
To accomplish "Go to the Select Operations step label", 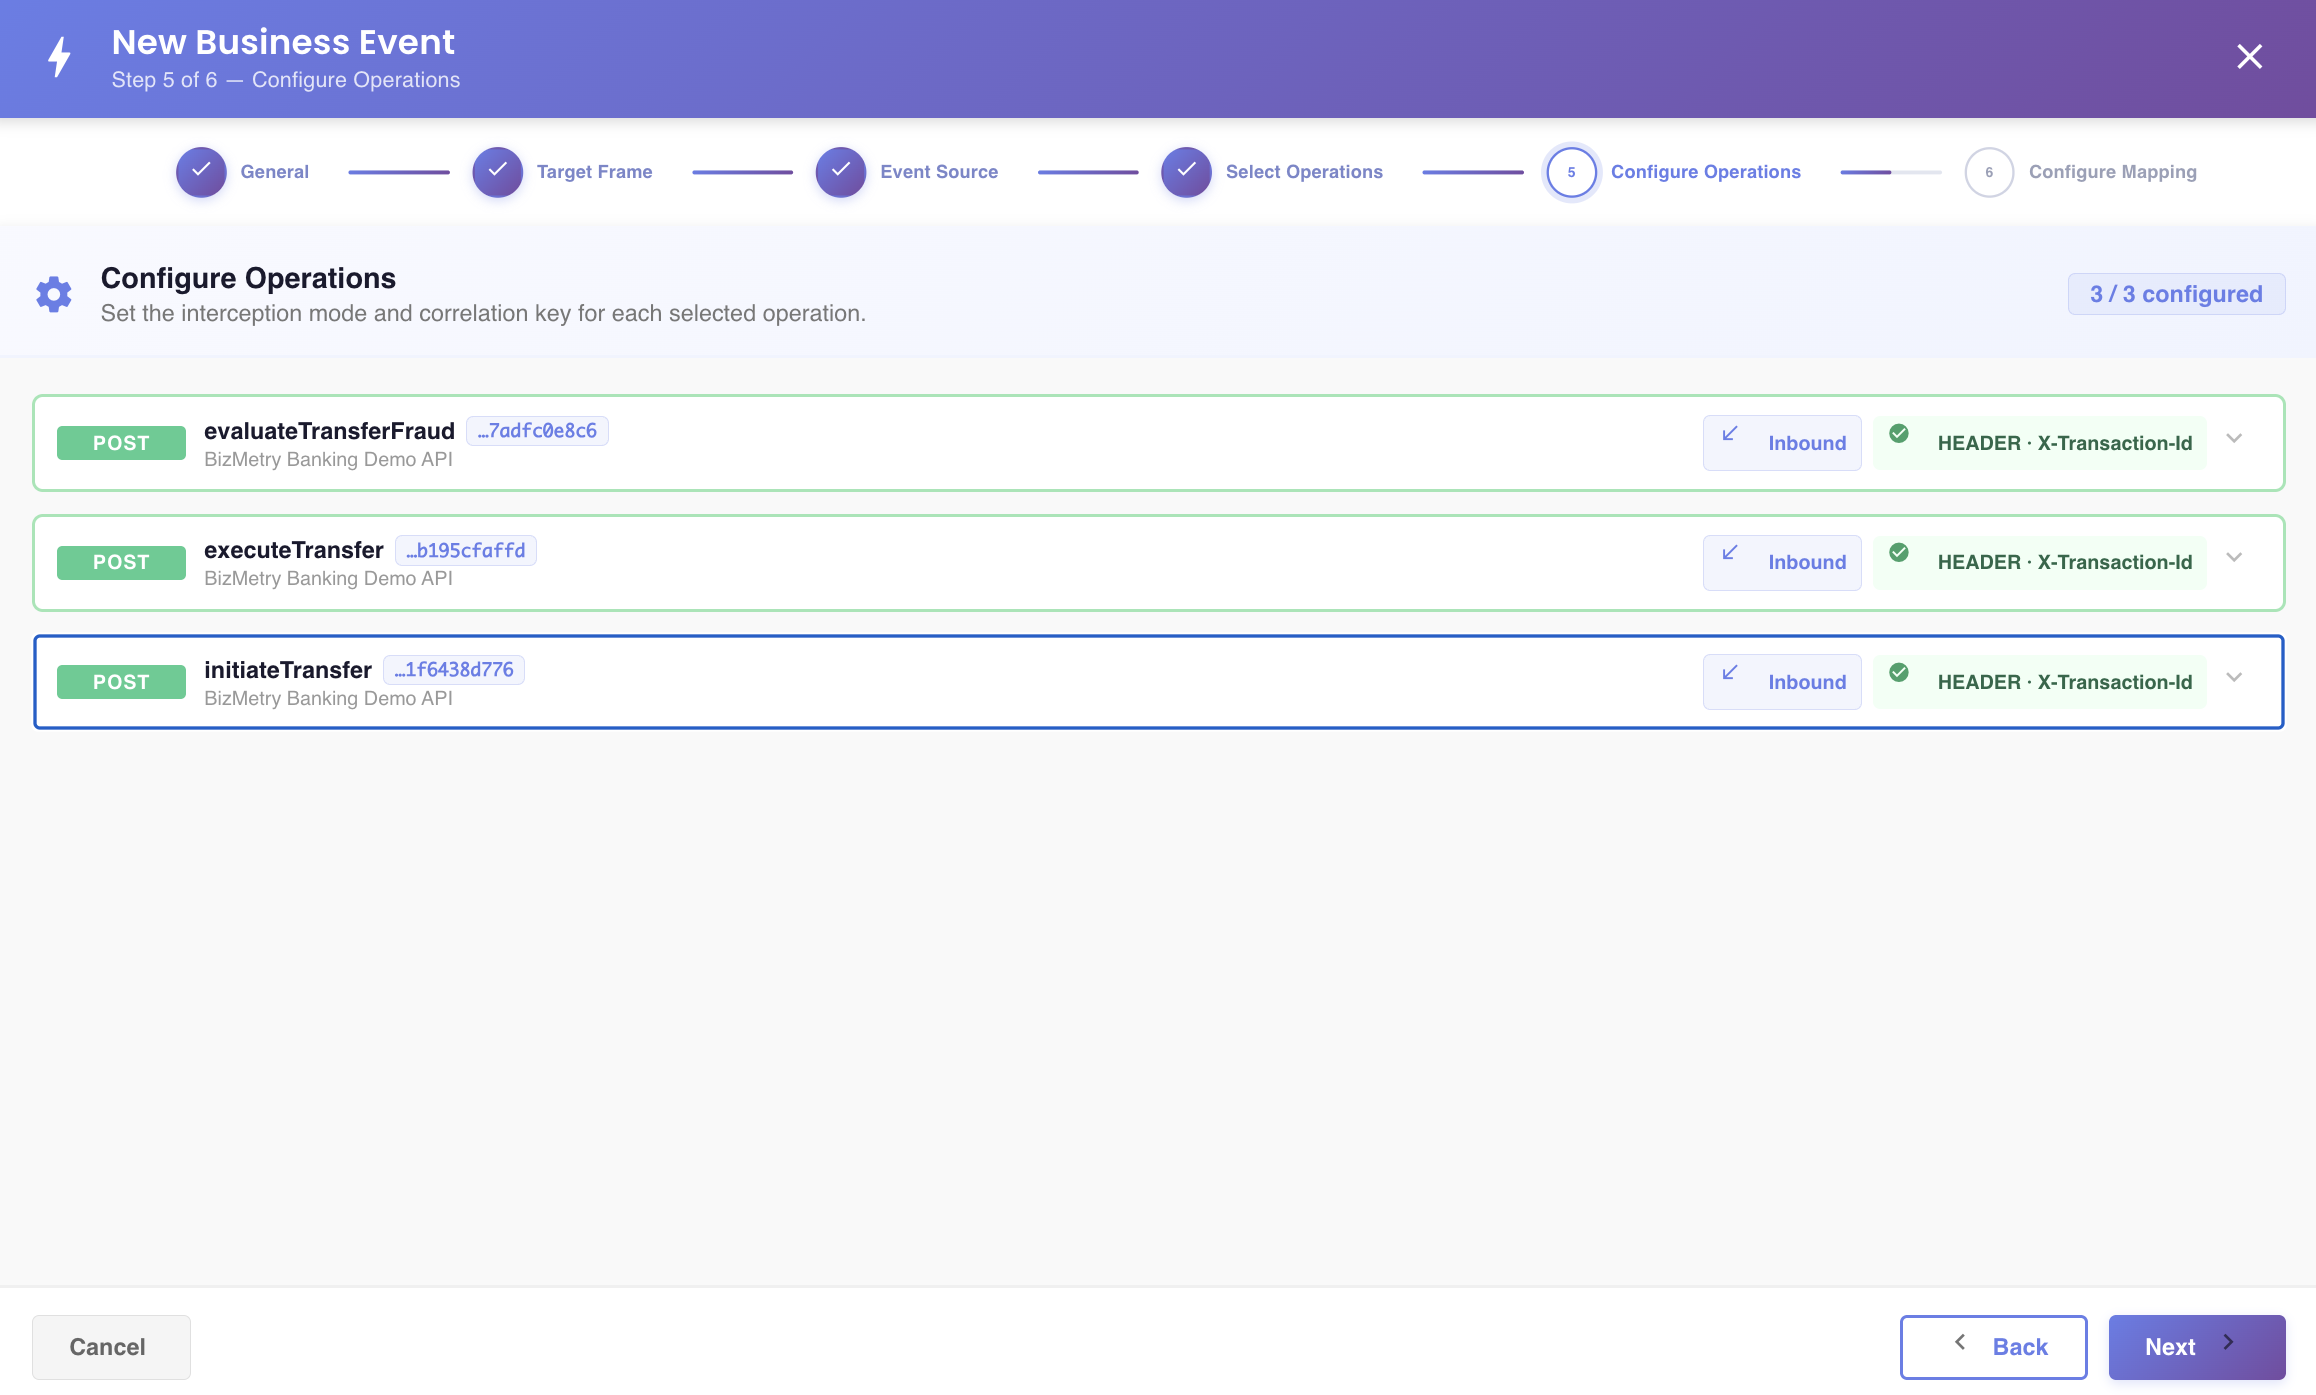I will (x=1304, y=172).
